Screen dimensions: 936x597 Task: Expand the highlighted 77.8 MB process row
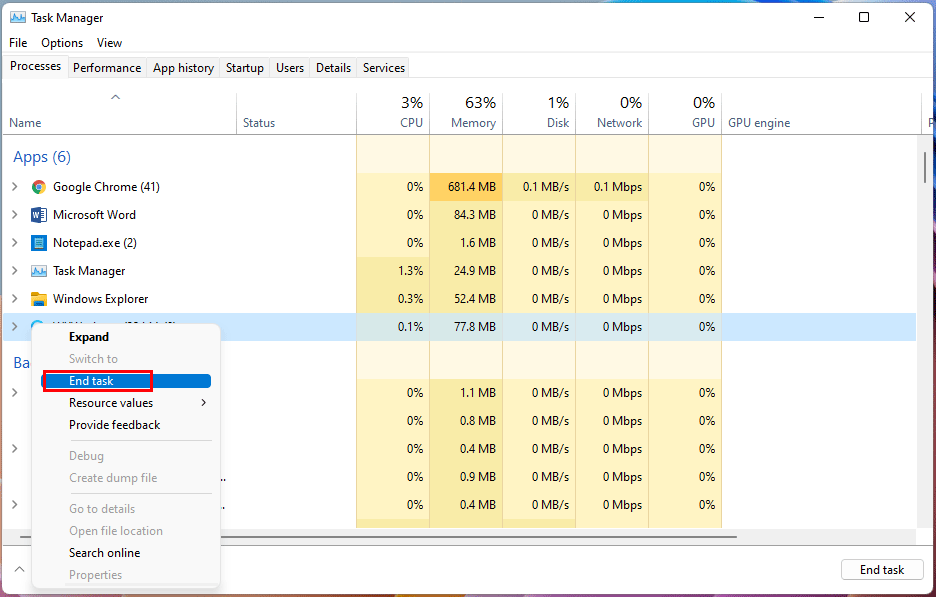(x=15, y=327)
